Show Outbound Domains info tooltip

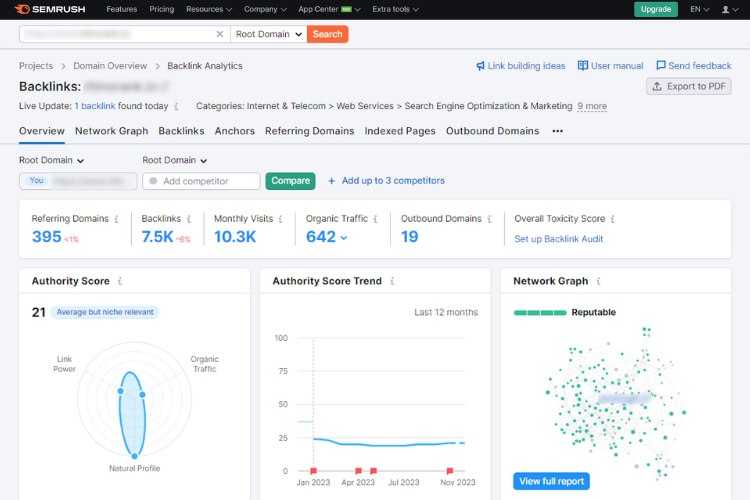tap(489, 219)
